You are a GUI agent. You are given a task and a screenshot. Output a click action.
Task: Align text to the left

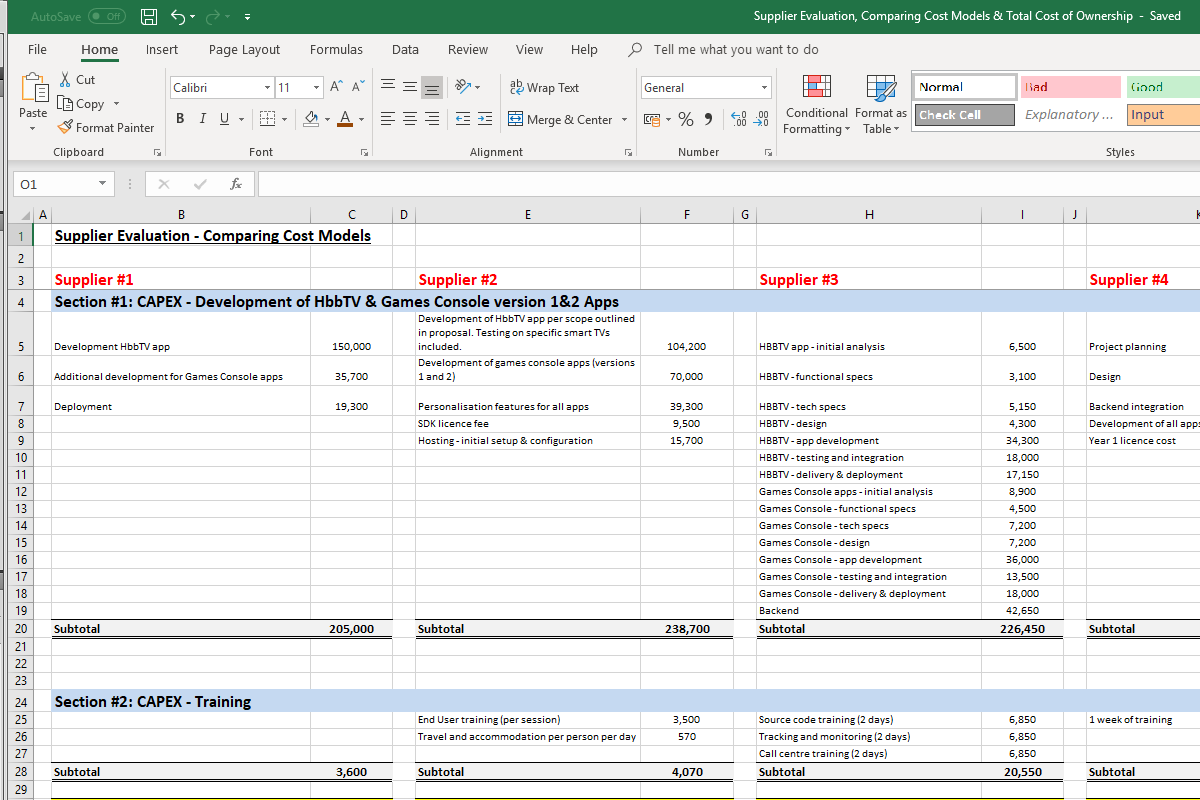tap(388, 119)
